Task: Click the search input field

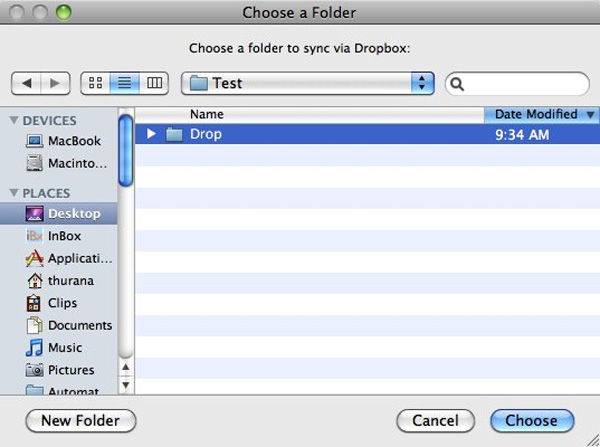Action: pos(517,84)
